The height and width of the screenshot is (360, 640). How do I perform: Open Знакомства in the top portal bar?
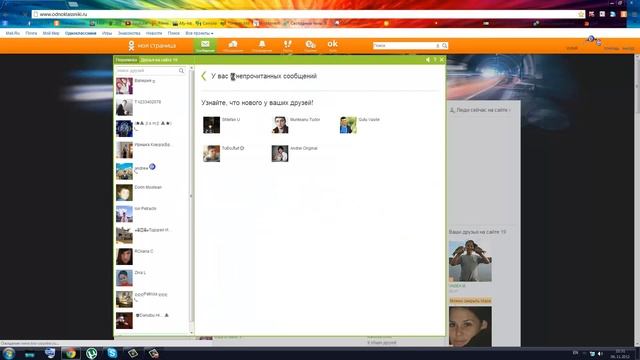(x=129, y=33)
